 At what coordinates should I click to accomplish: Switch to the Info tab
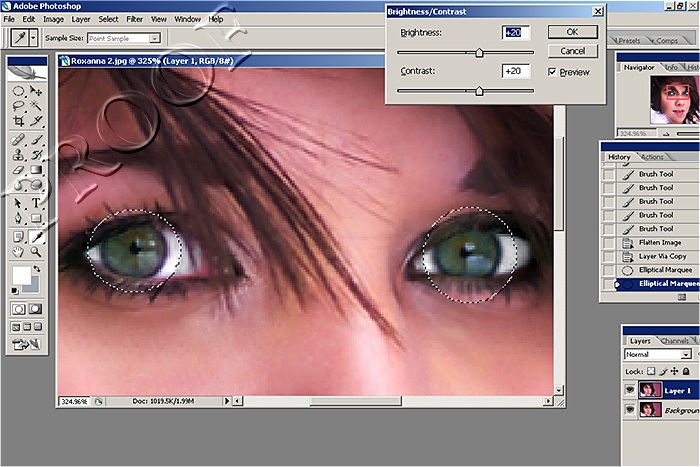coord(671,67)
